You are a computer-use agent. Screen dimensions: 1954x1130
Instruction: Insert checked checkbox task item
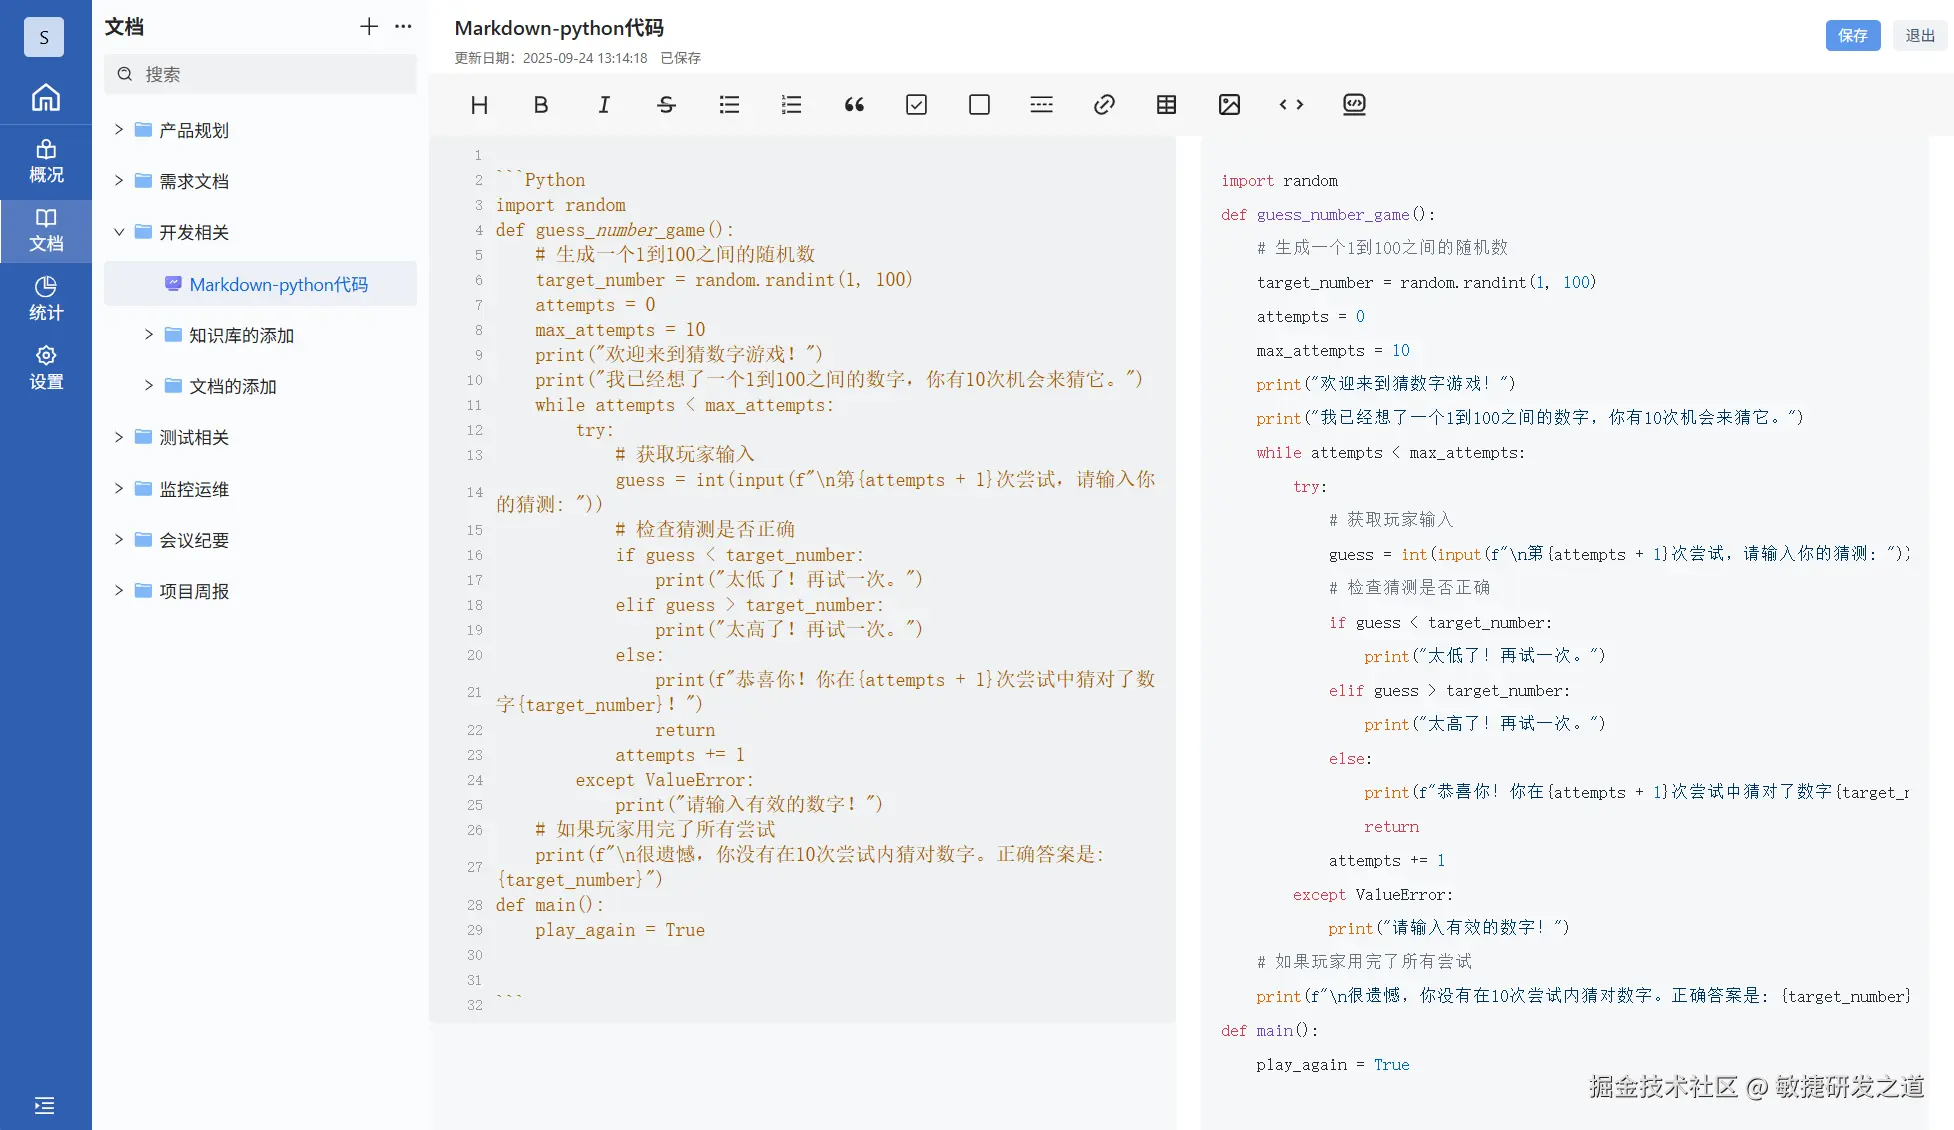(x=916, y=105)
